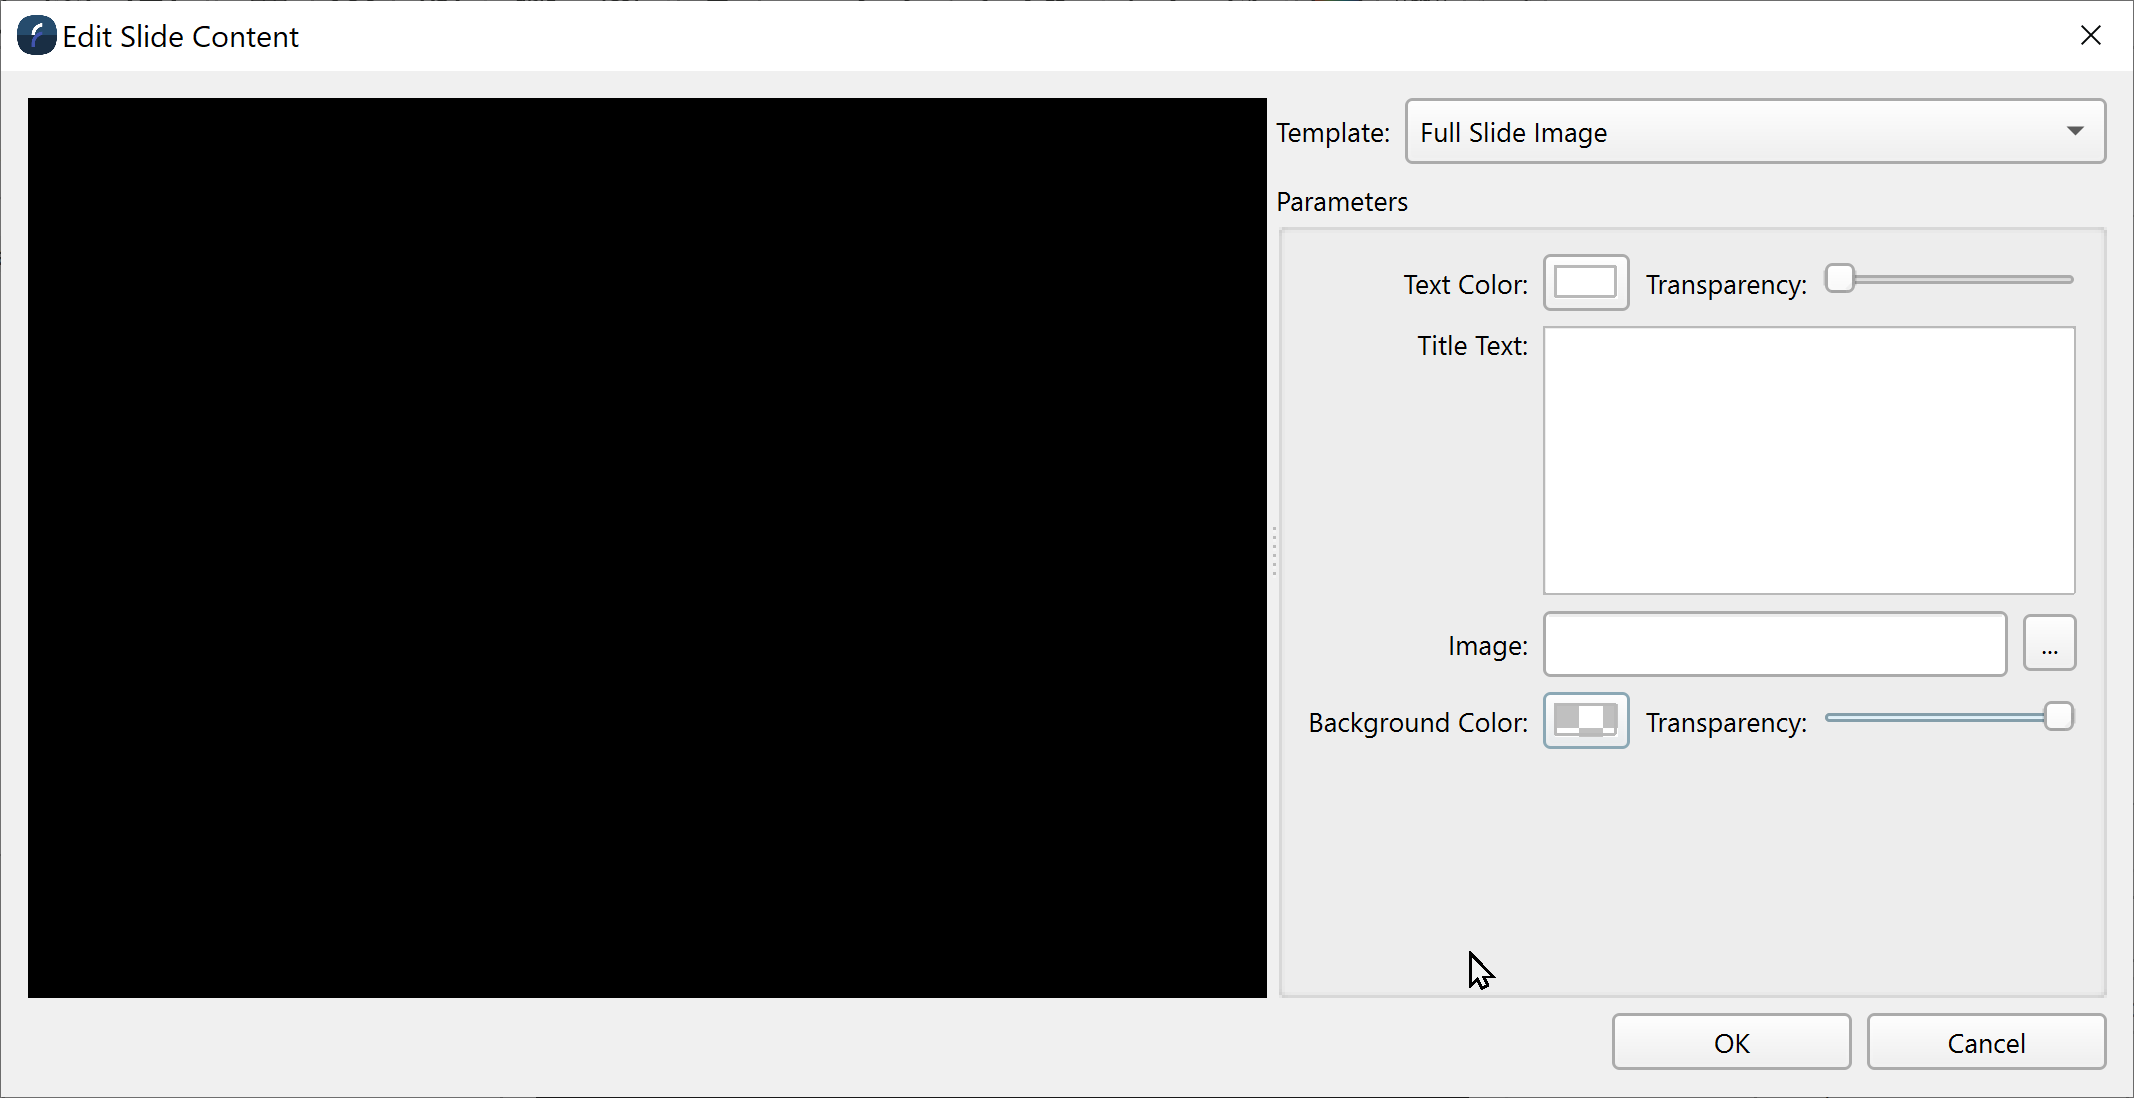The image size is (2134, 1098).
Task: Click the Template: label
Action: click(x=1332, y=133)
